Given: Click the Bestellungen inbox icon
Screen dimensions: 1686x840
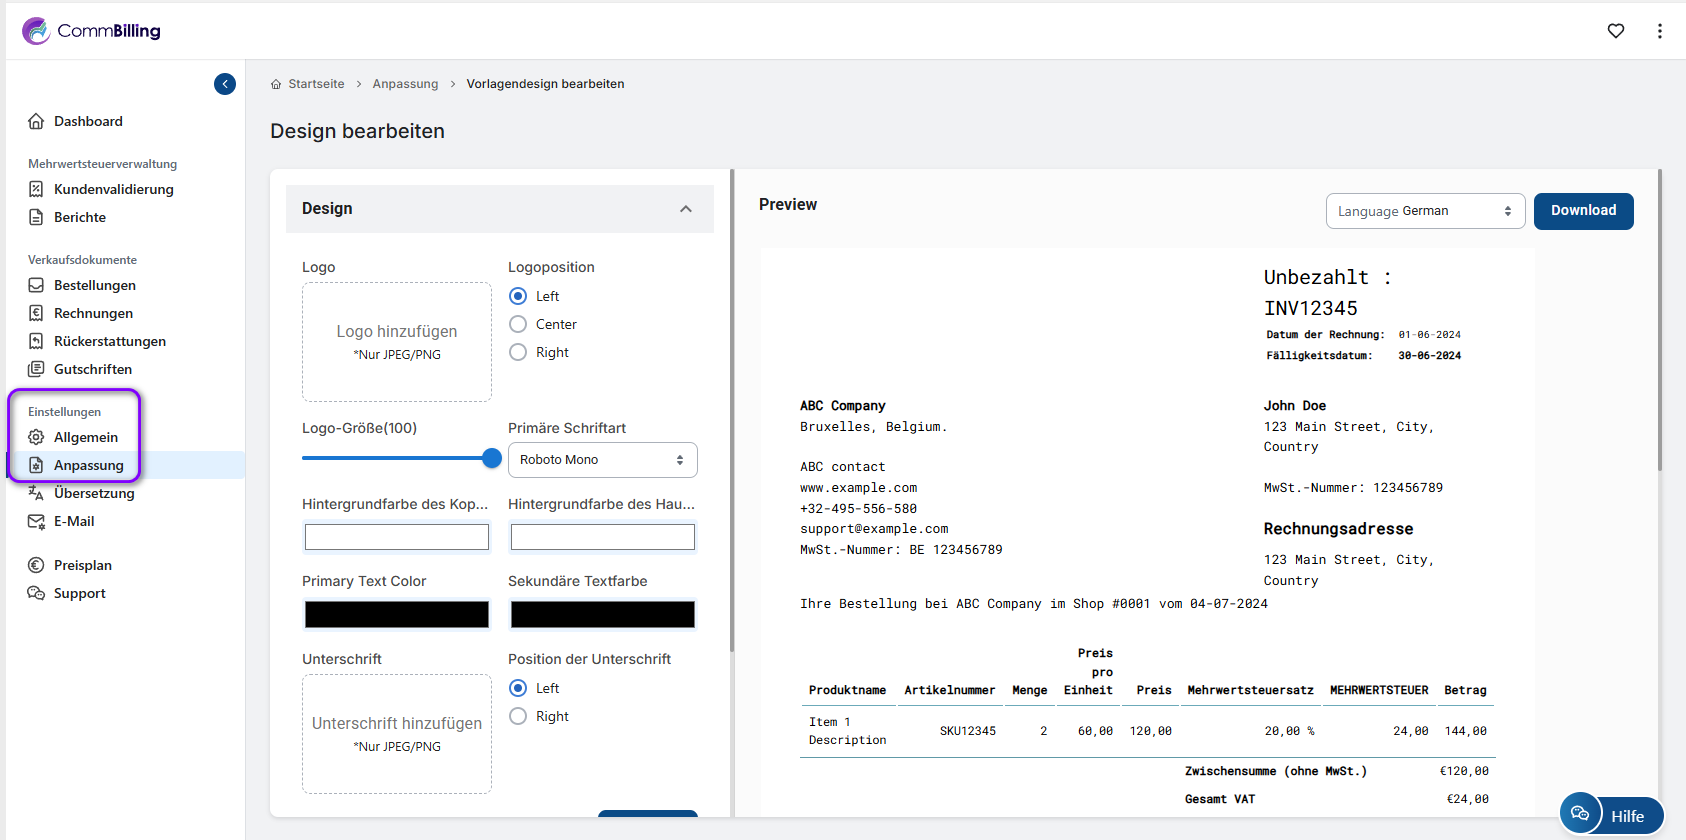Looking at the screenshot, I should click(36, 285).
